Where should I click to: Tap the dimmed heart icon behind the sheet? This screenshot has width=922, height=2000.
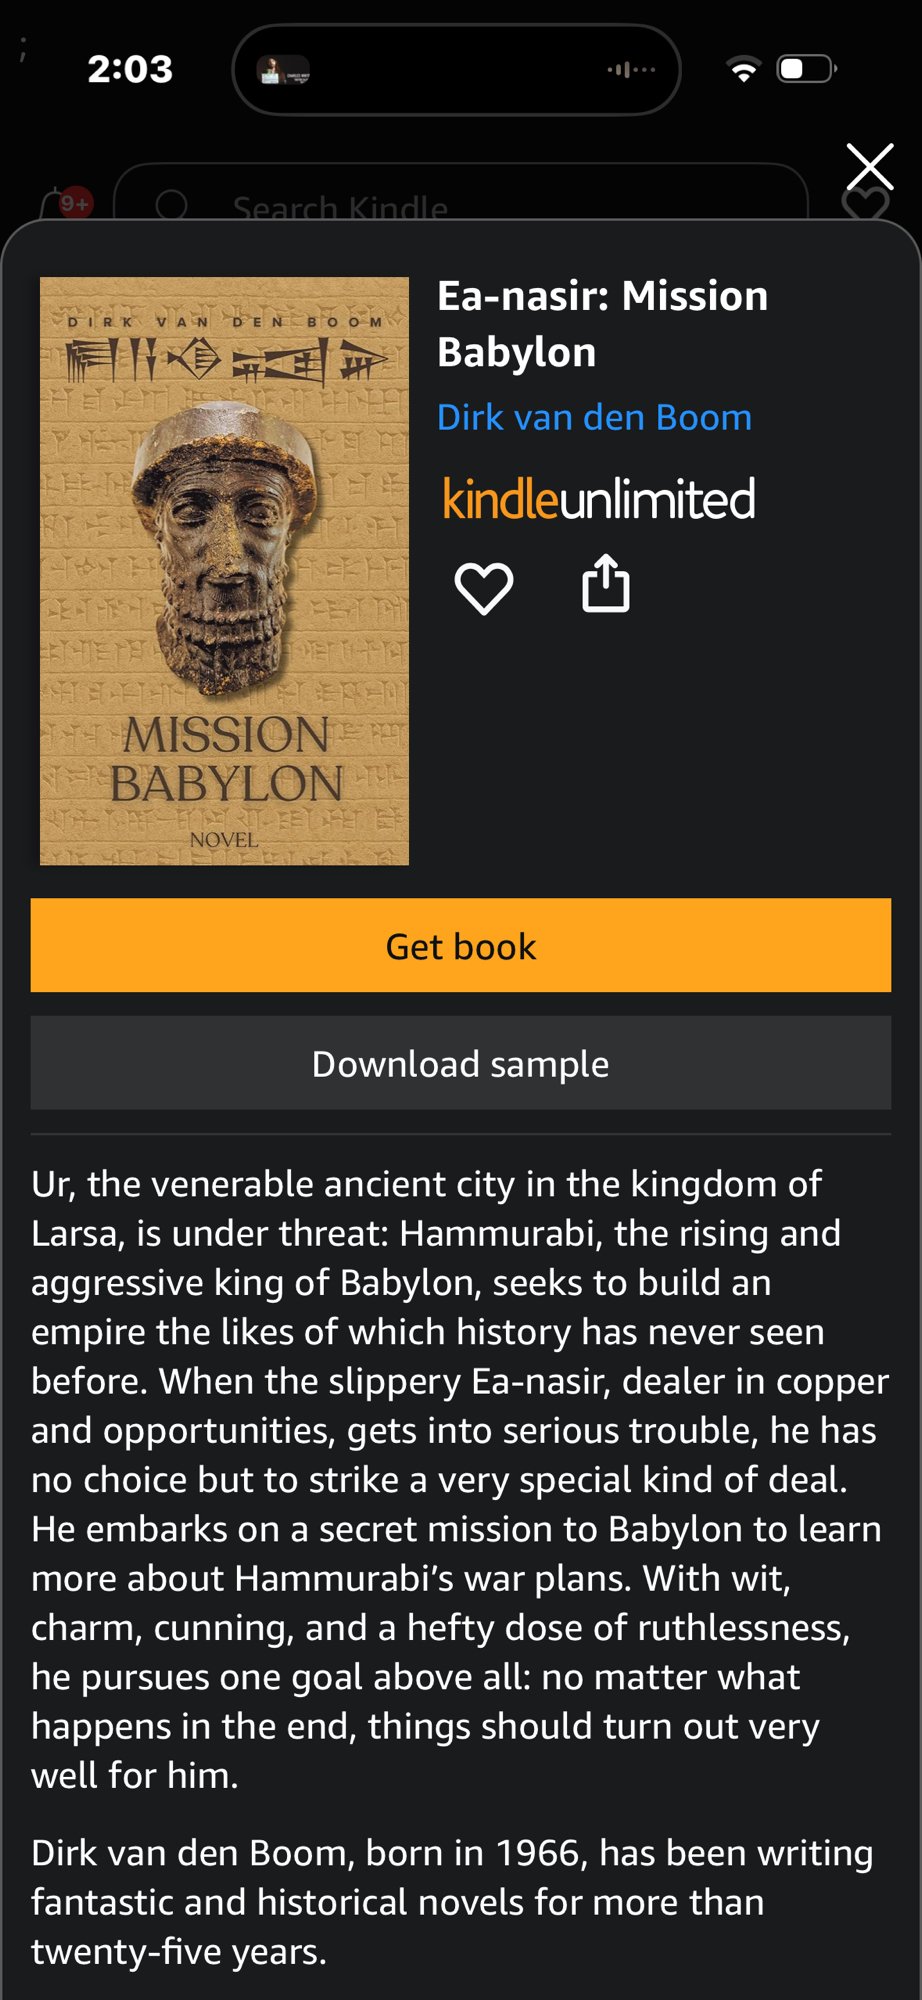(865, 205)
